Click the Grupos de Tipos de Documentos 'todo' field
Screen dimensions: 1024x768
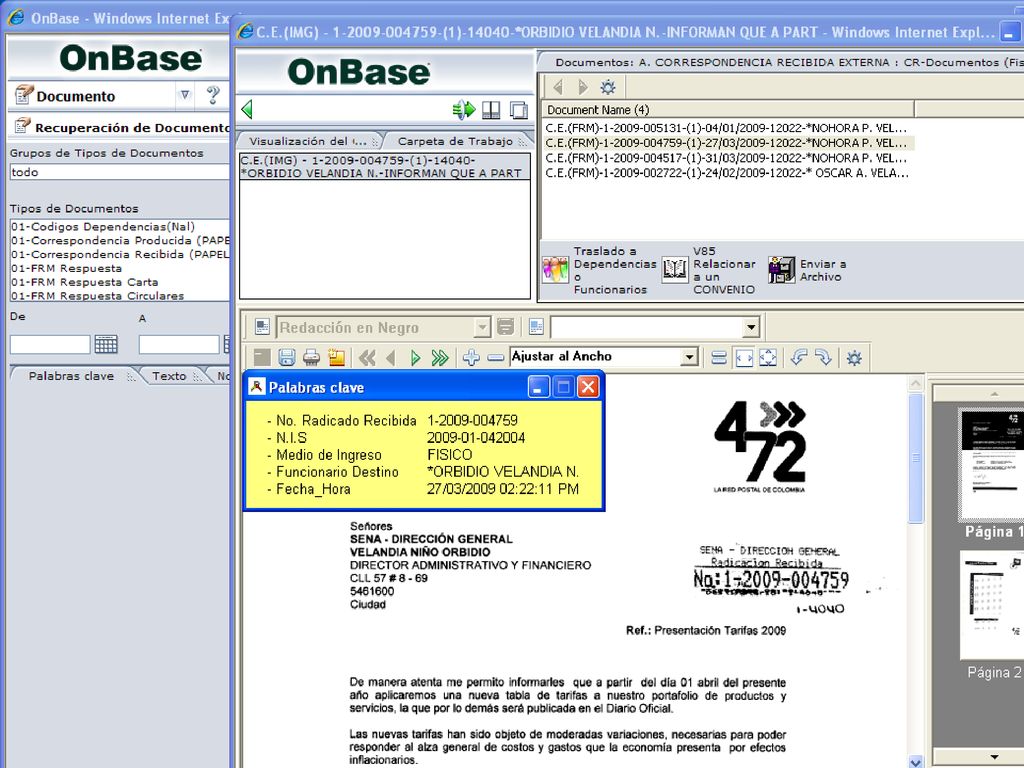click(119, 172)
